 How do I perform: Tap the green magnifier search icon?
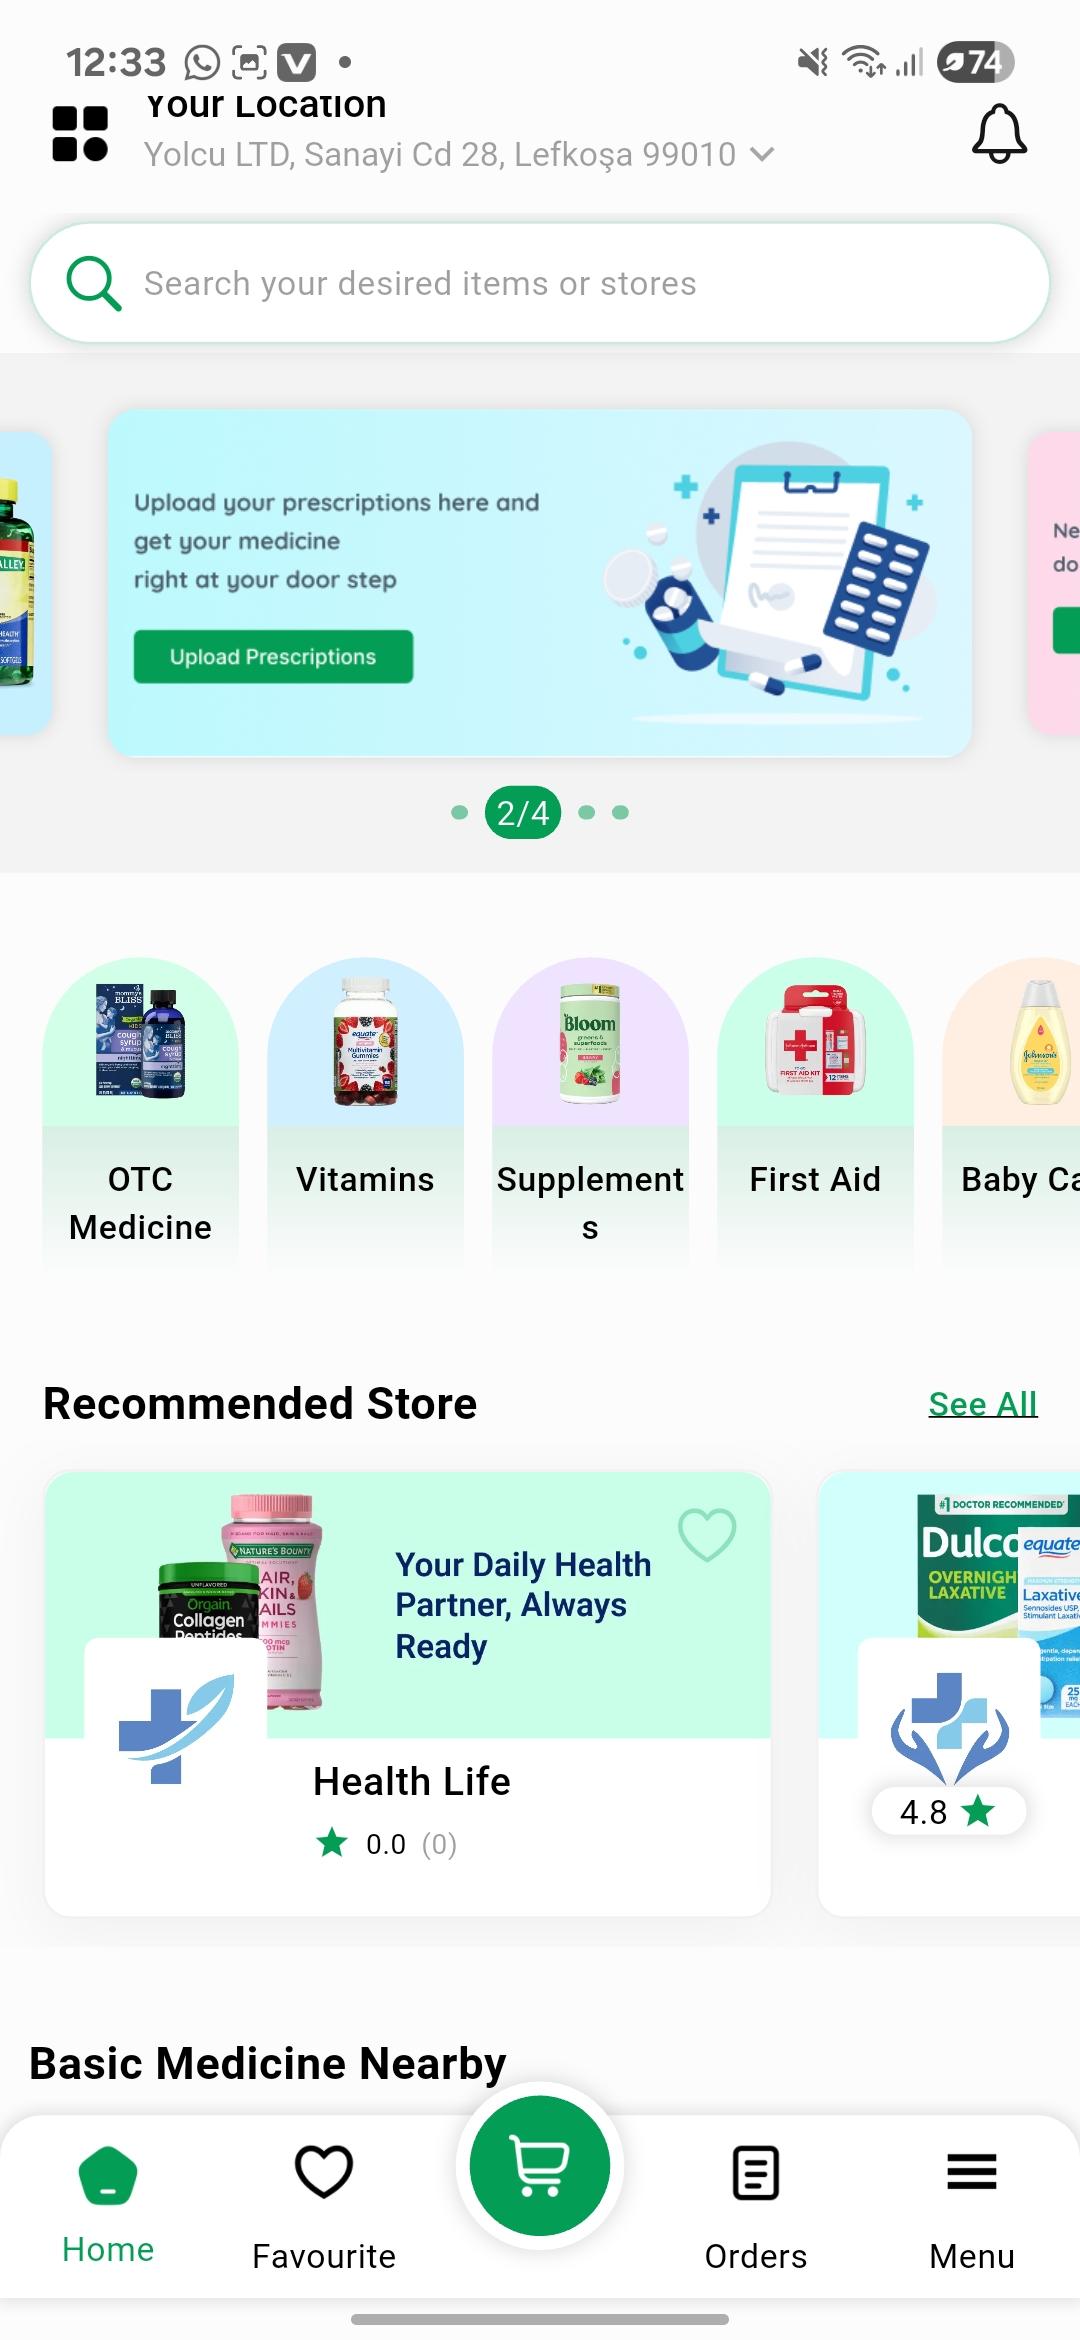coord(93,283)
